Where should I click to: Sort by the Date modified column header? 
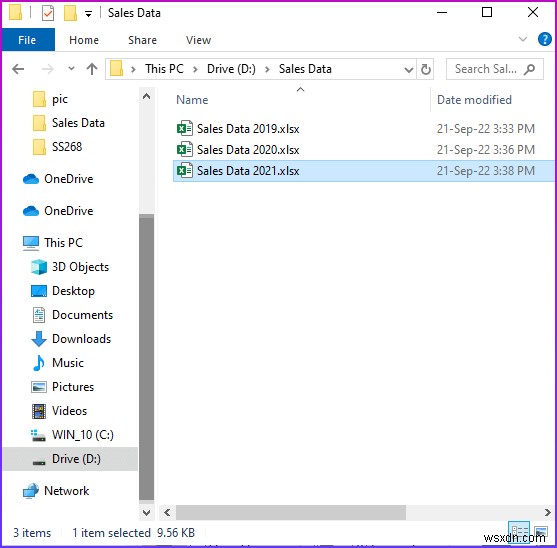click(x=474, y=100)
